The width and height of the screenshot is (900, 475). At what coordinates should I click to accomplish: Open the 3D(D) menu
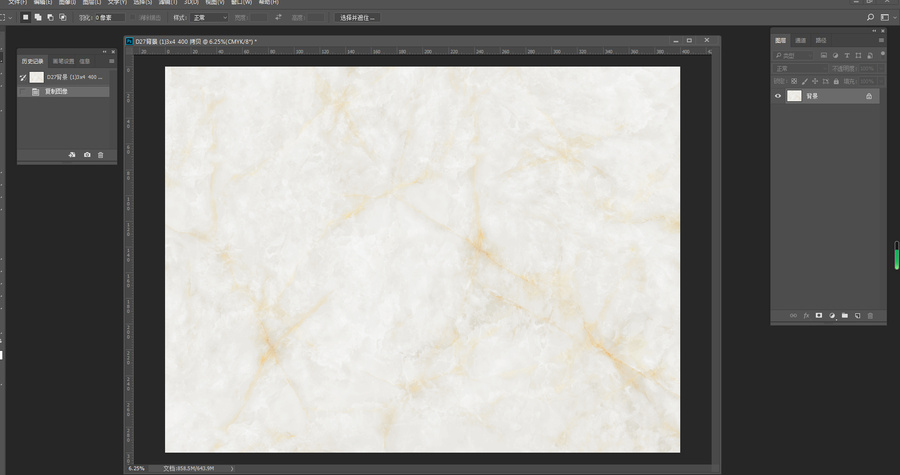pos(191,2)
